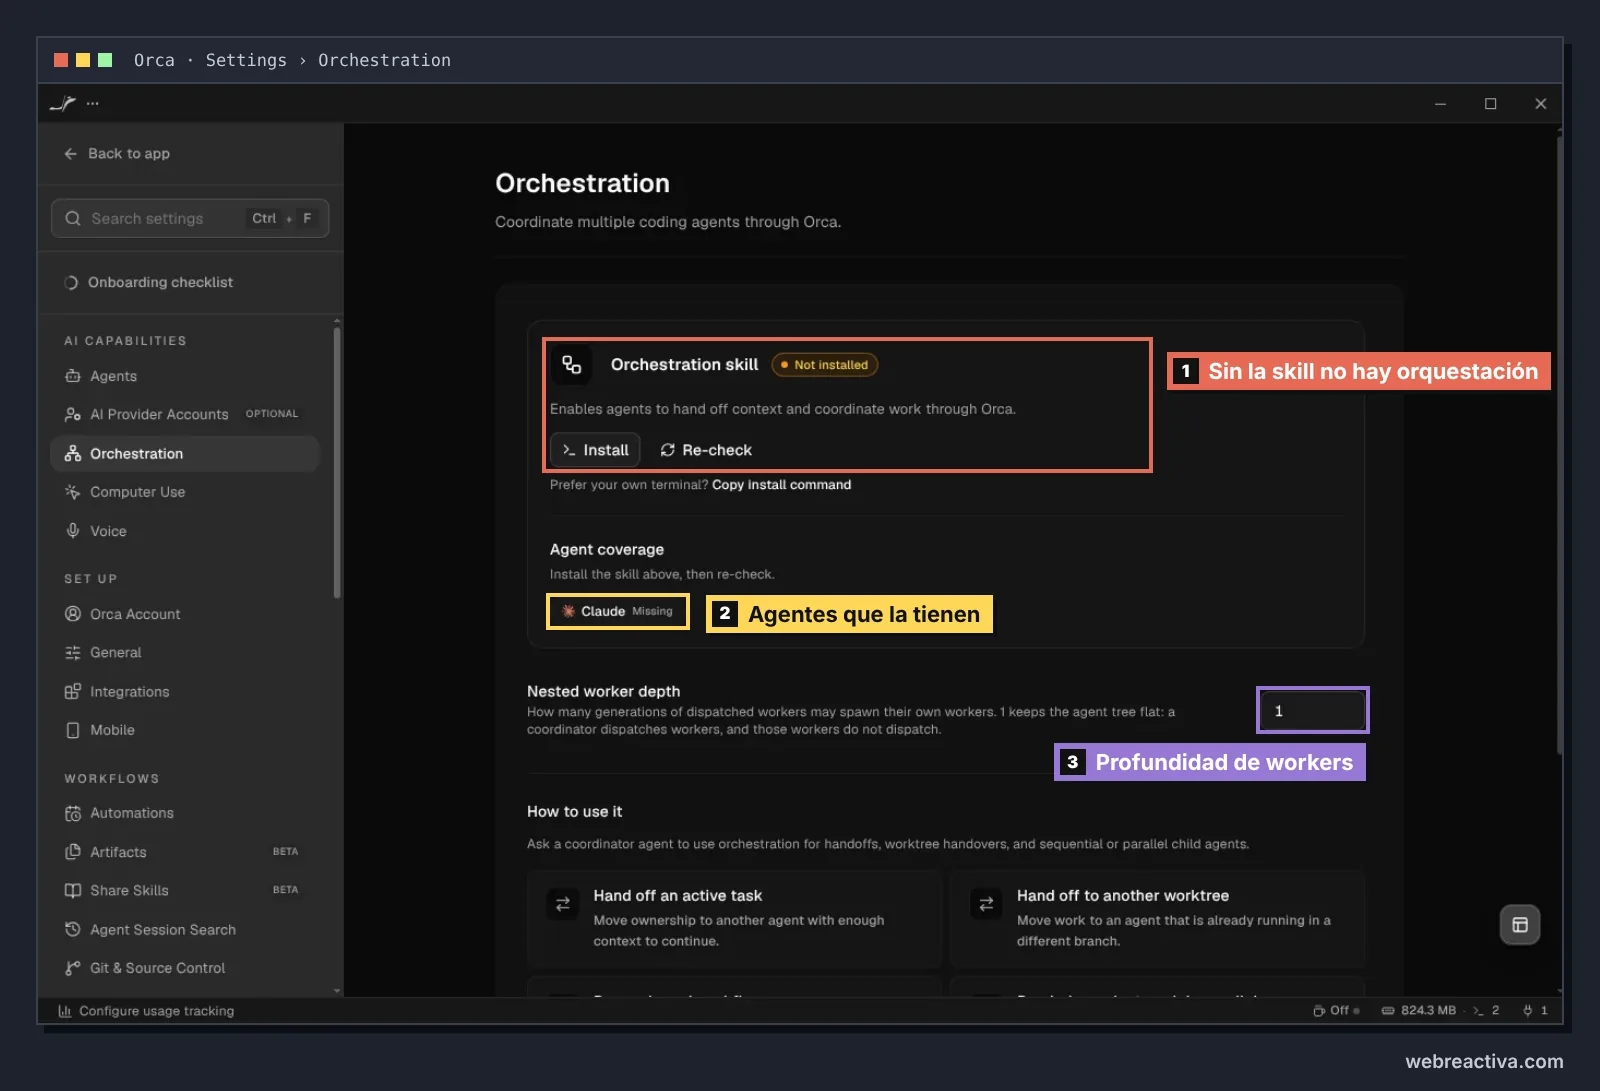Open Voice settings microphone icon
The image size is (1600, 1091).
(73, 531)
